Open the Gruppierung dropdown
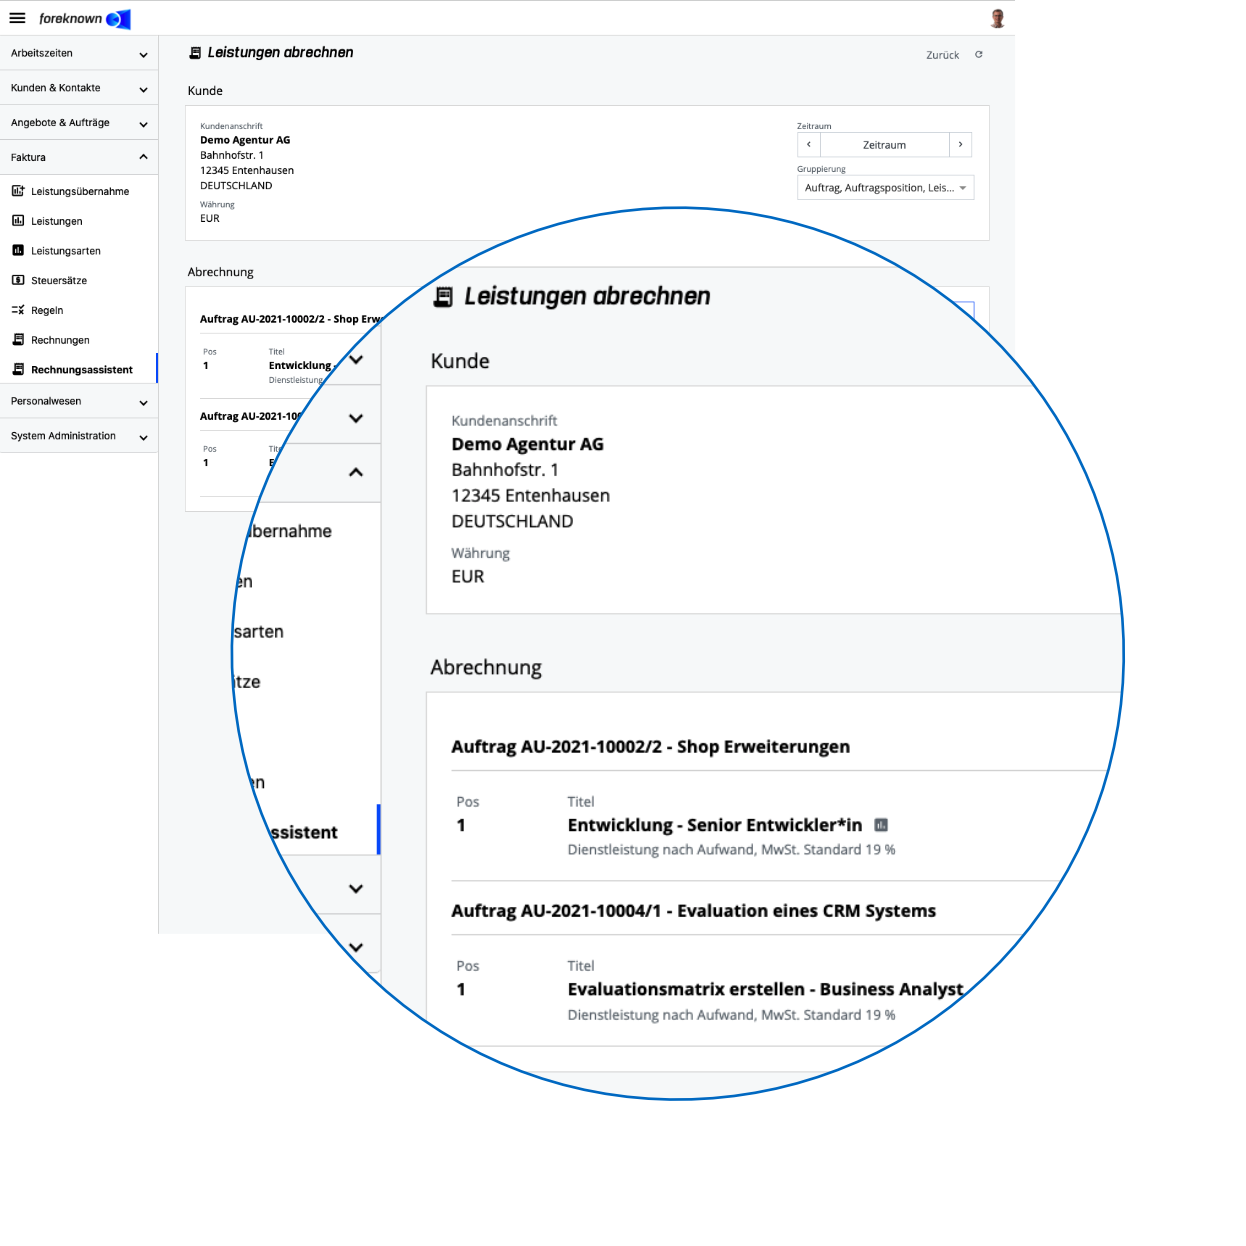1246x1246 pixels. [885, 188]
